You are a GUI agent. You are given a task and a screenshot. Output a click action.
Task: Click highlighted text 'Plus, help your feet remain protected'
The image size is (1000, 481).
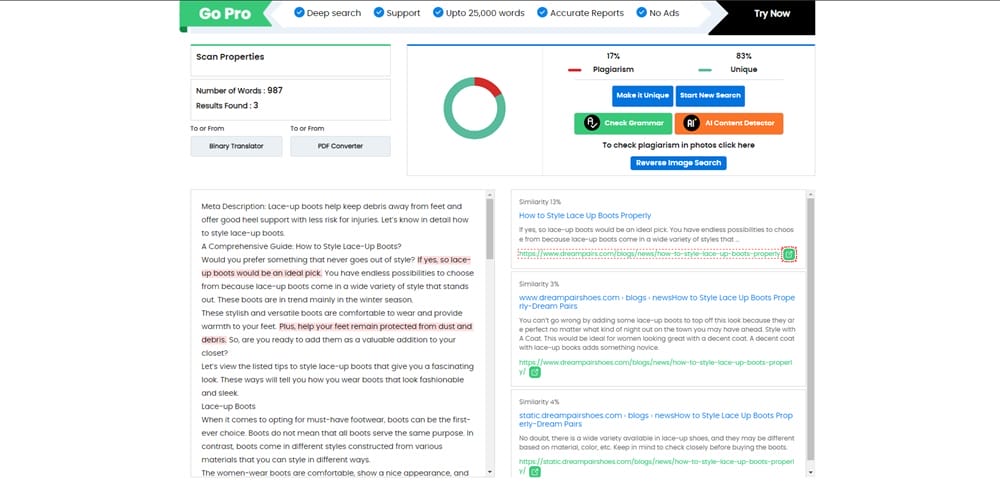pos(376,327)
